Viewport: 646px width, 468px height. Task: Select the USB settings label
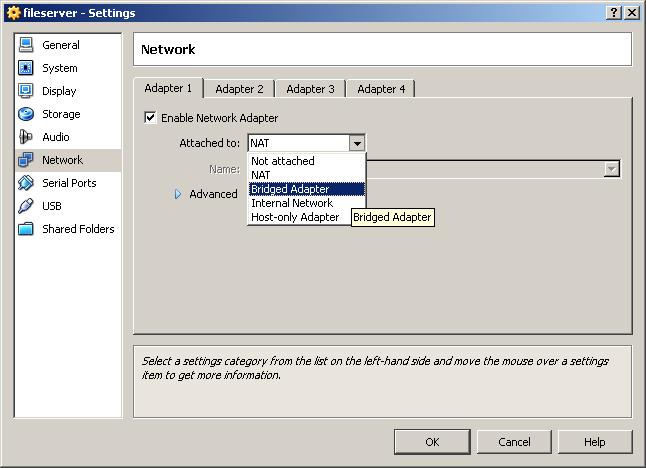click(x=52, y=206)
